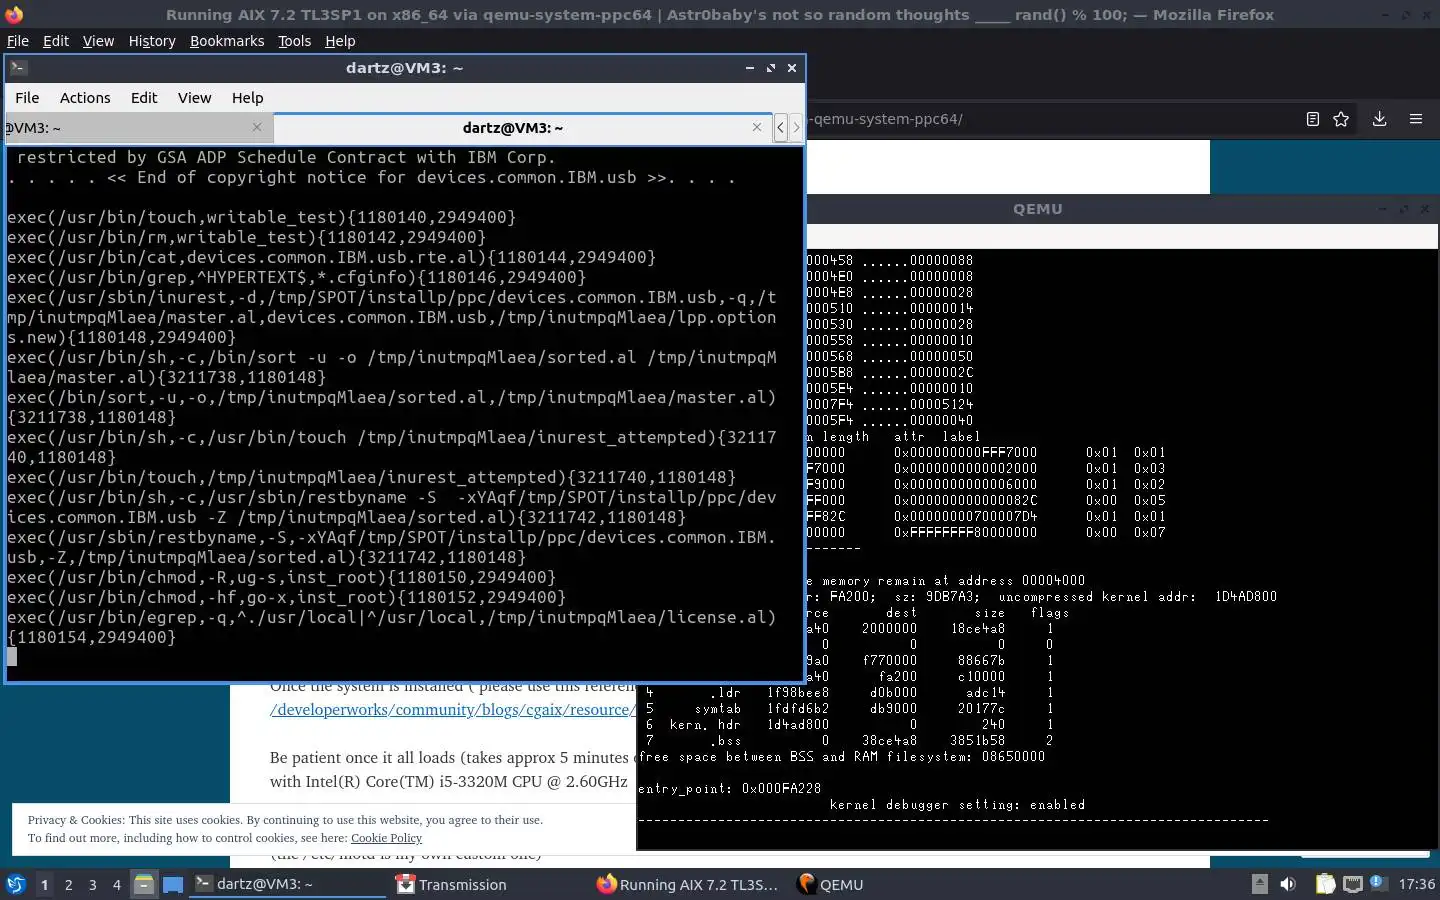Image resolution: width=1440 pixels, height=900 pixels.
Task: Open the Cookie Policy link
Action: tap(386, 838)
